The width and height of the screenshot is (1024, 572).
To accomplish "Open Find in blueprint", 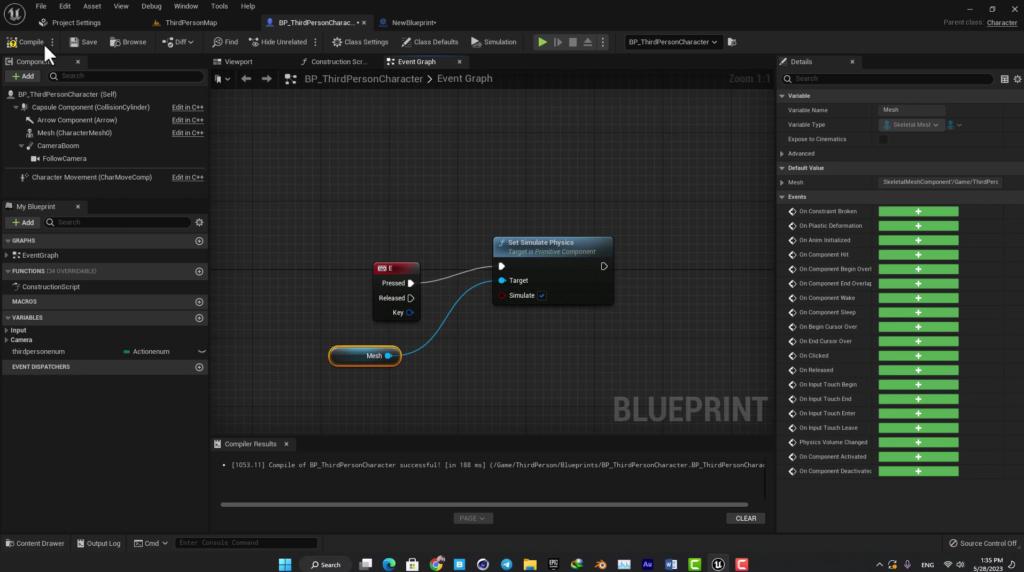I will [225, 42].
